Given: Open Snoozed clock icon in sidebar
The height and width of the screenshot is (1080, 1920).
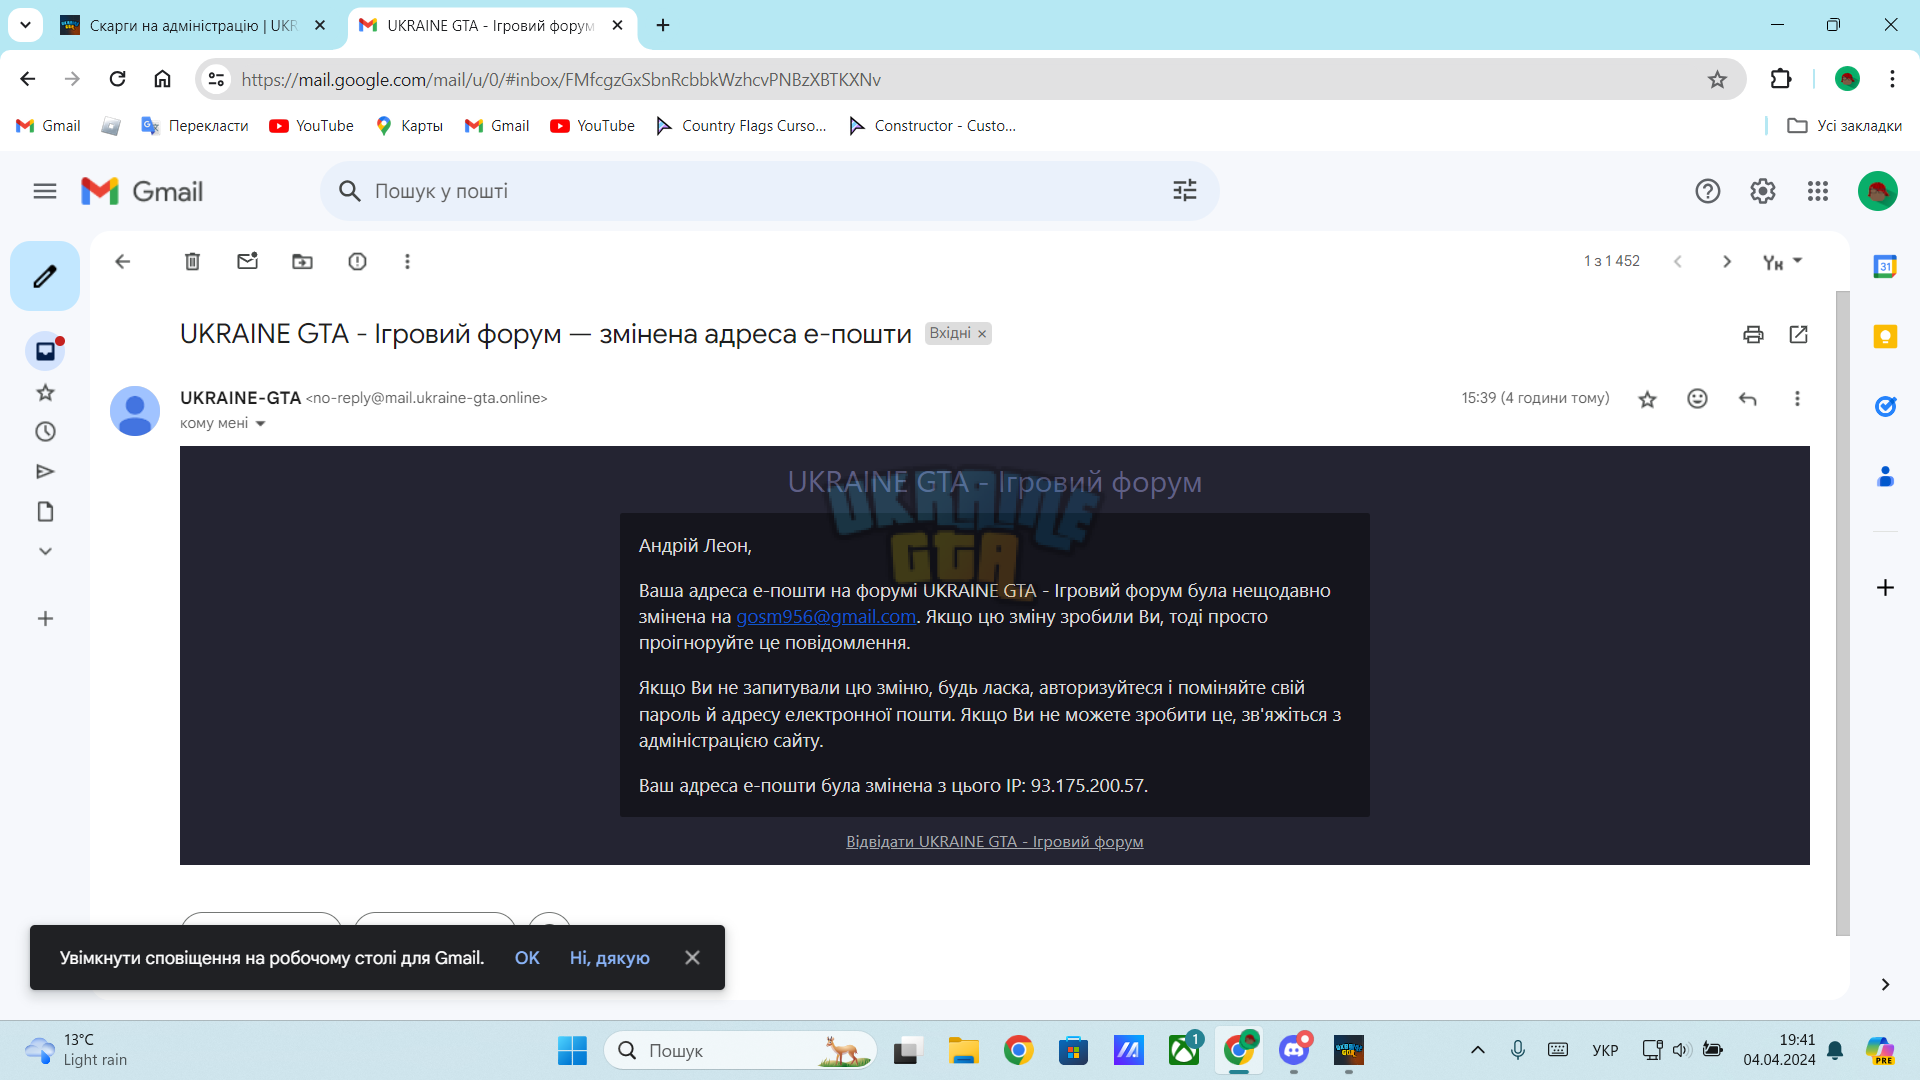Looking at the screenshot, I should click(x=45, y=432).
